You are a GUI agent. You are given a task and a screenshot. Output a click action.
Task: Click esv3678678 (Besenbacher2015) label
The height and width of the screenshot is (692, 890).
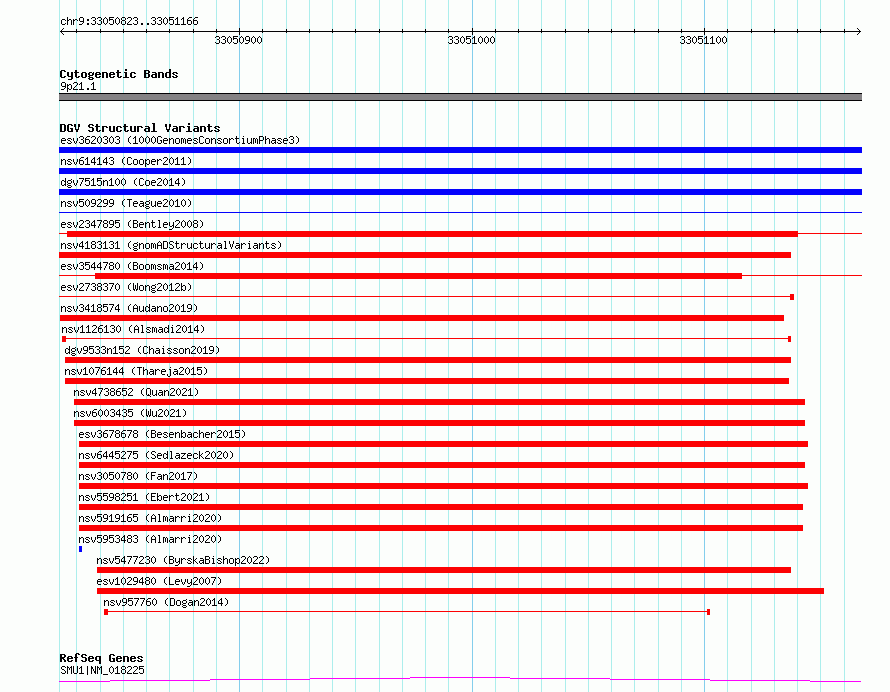click(x=162, y=434)
